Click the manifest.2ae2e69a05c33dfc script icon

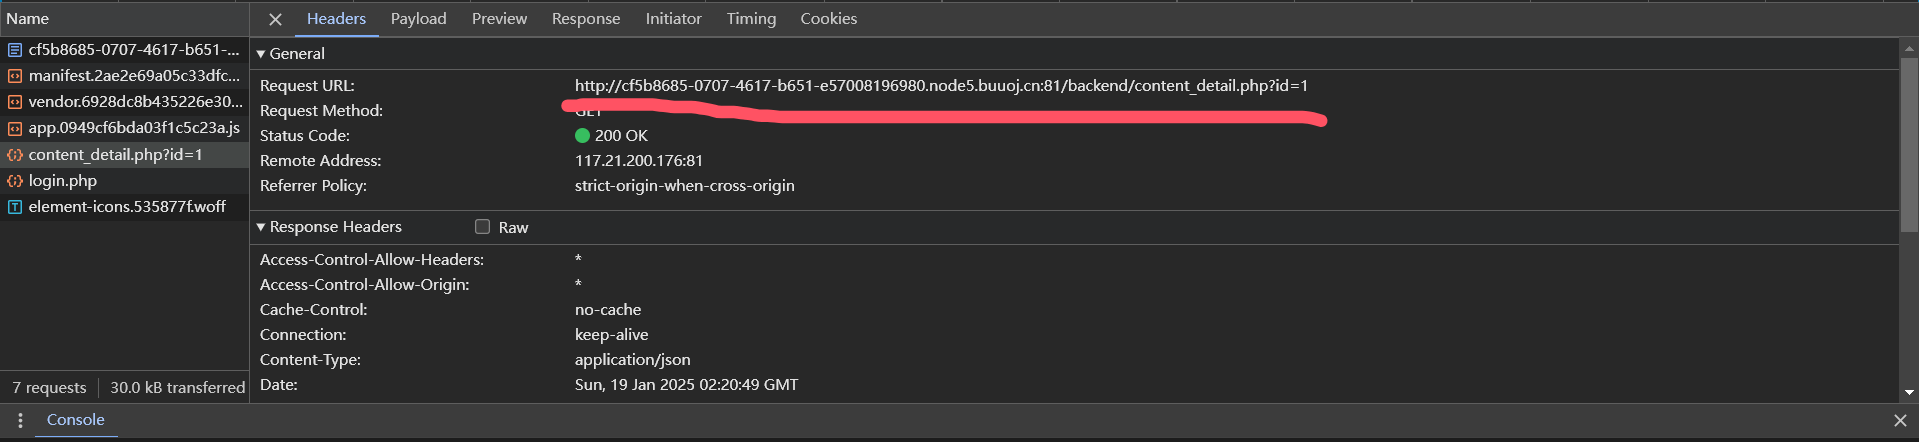coord(15,75)
